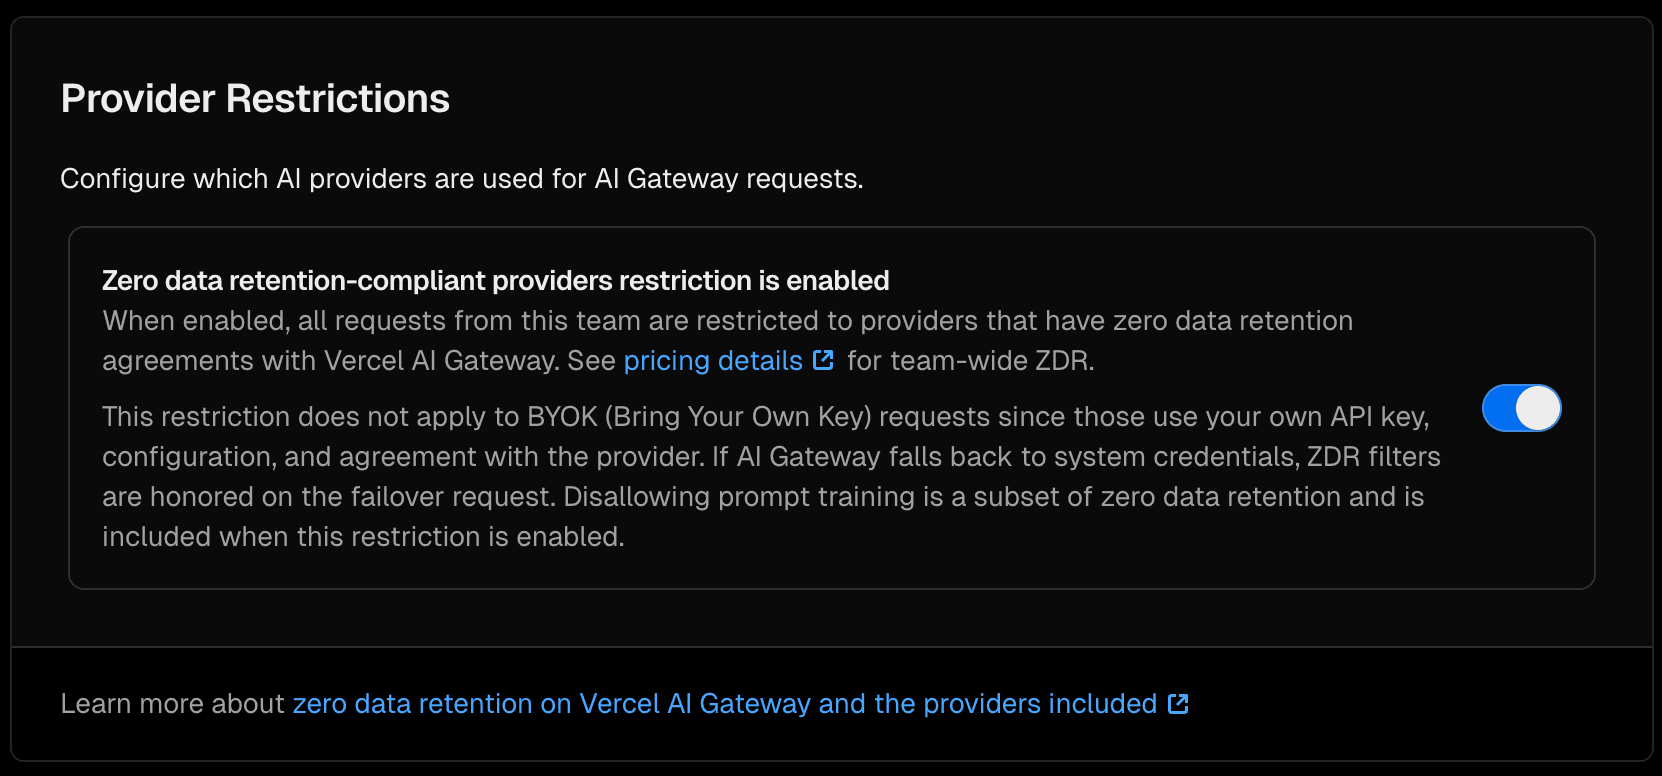Screen dimensions: 1662x776
Task: Click the external-link icon beside pricing details
Action: (x=824, y=360)
